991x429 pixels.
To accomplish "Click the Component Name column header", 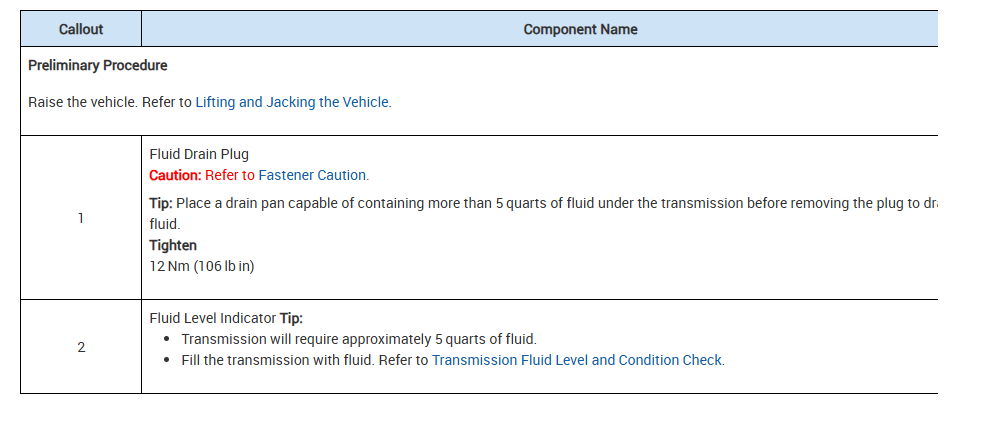I will click(580, 29).
